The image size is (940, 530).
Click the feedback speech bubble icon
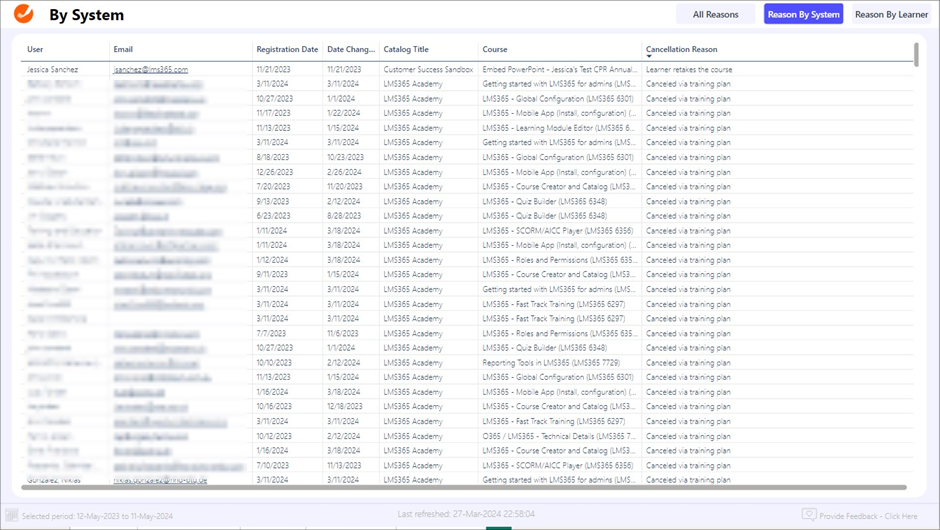(808, 515)
